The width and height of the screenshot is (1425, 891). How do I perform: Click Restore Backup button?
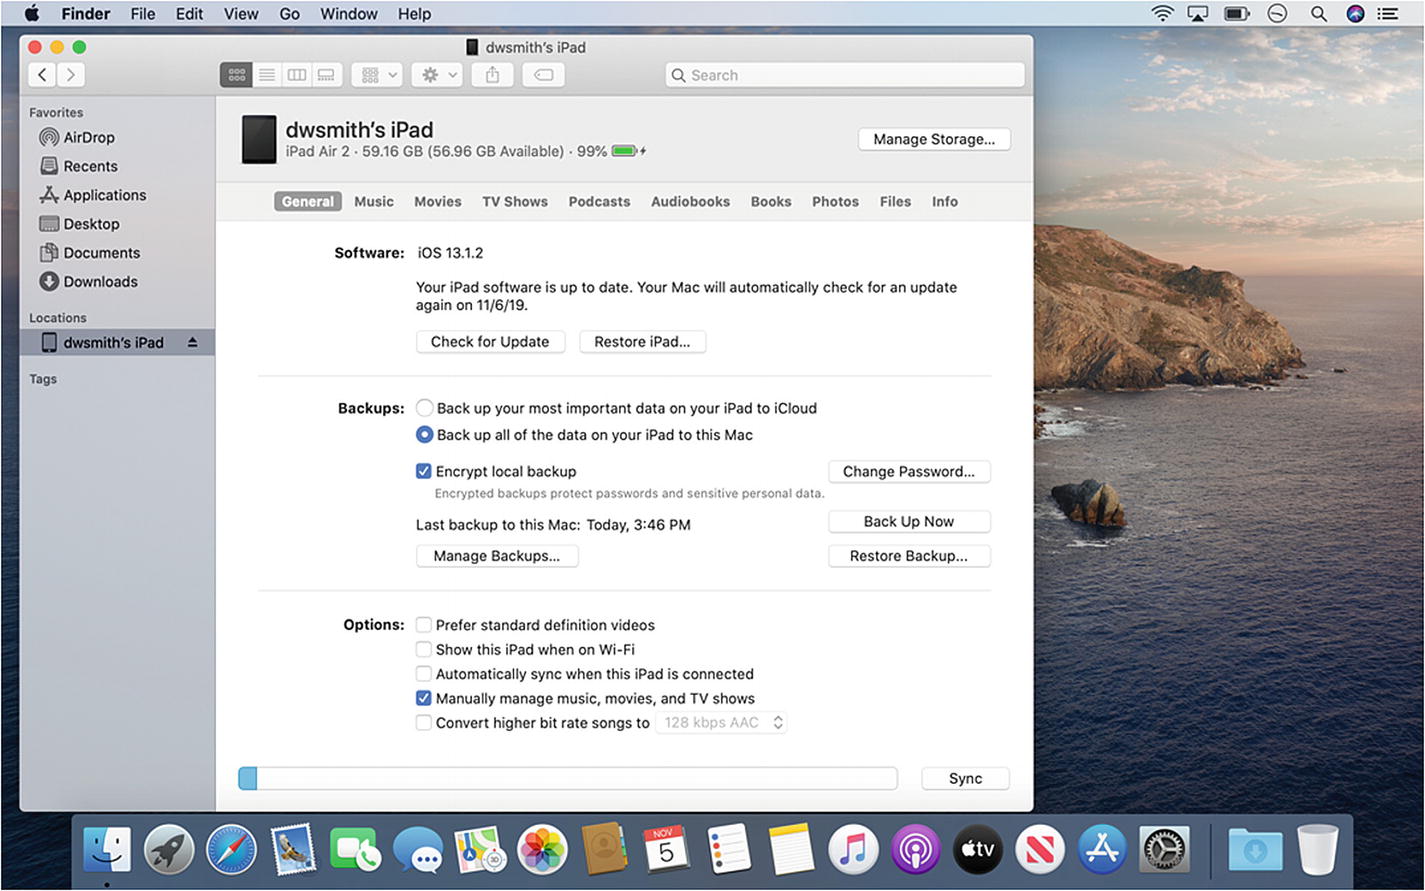tap(909, 556)
